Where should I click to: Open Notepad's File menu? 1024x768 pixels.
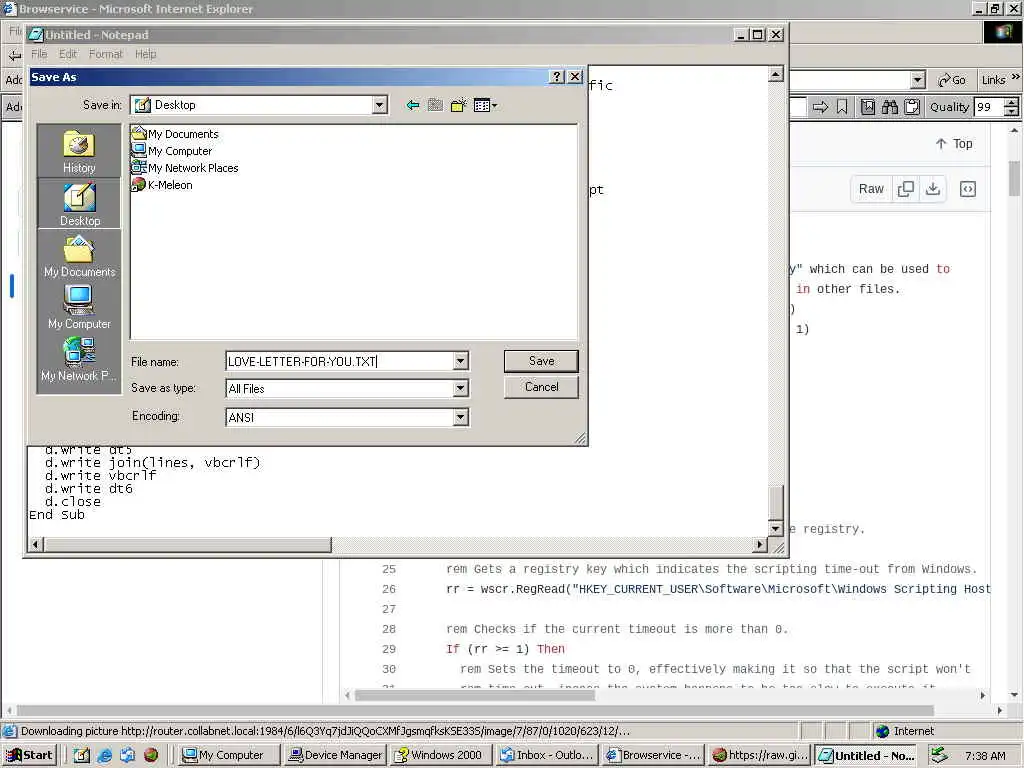coord(39,54)
